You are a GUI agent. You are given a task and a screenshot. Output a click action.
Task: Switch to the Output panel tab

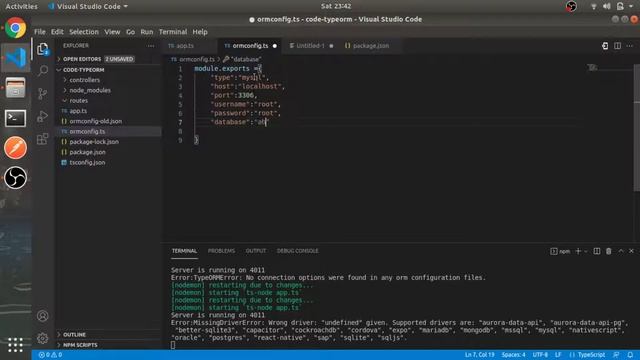coord(256,251)
